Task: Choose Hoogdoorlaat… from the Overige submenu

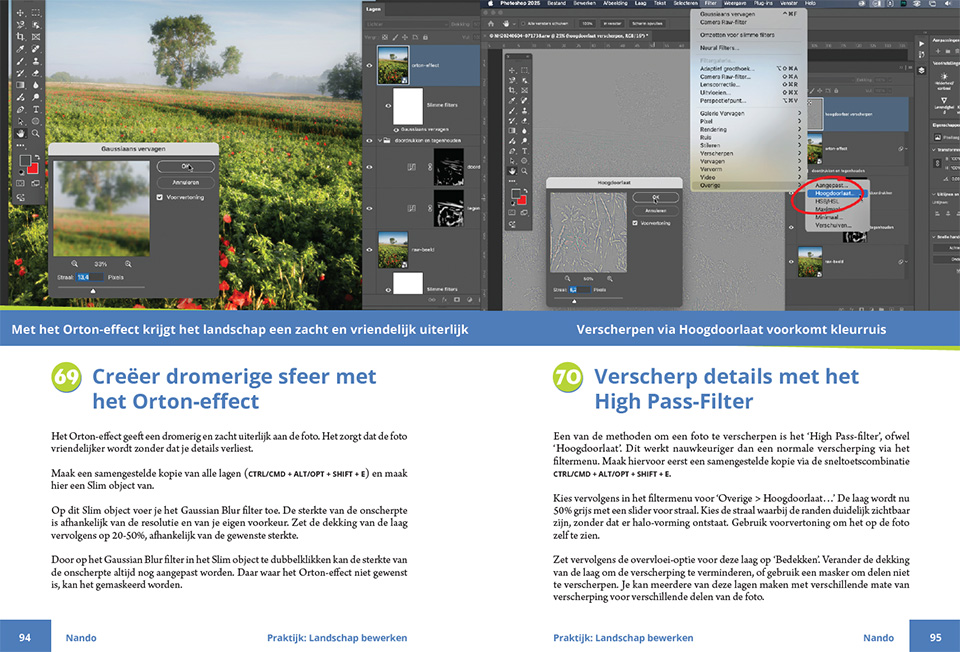Action: [833, 194]
